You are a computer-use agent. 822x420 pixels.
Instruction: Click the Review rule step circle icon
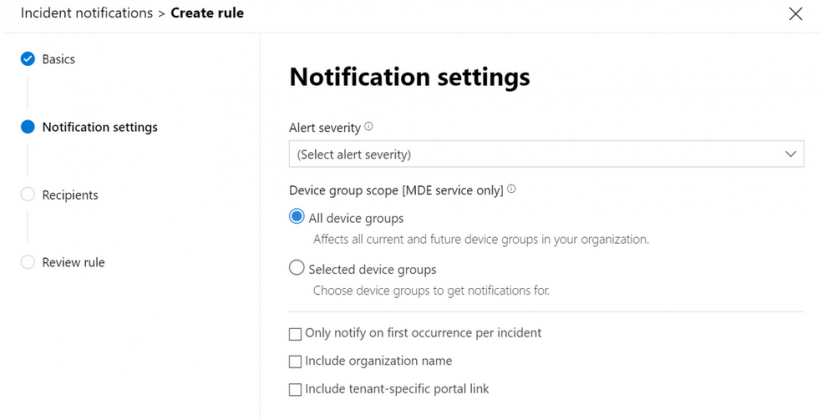coord(28,262)
